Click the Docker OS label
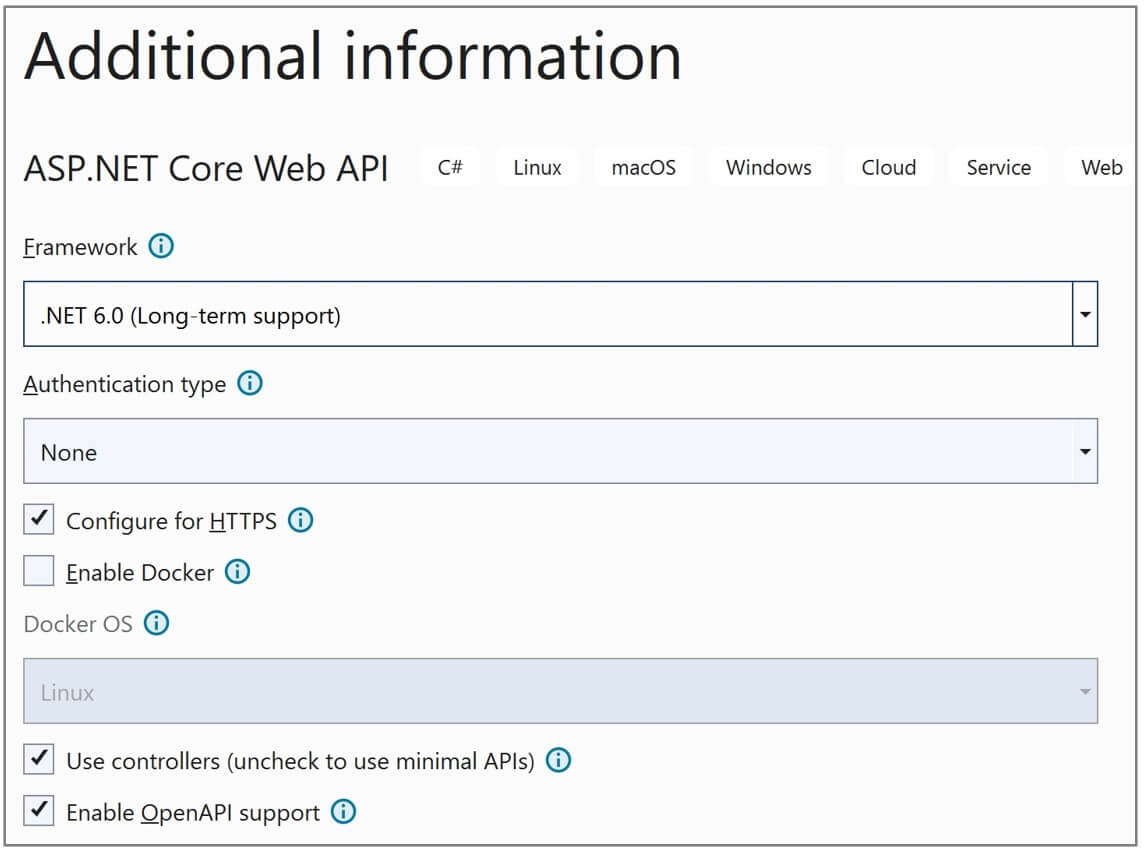This screenshot has width=1144, height=851. [78, 624]
